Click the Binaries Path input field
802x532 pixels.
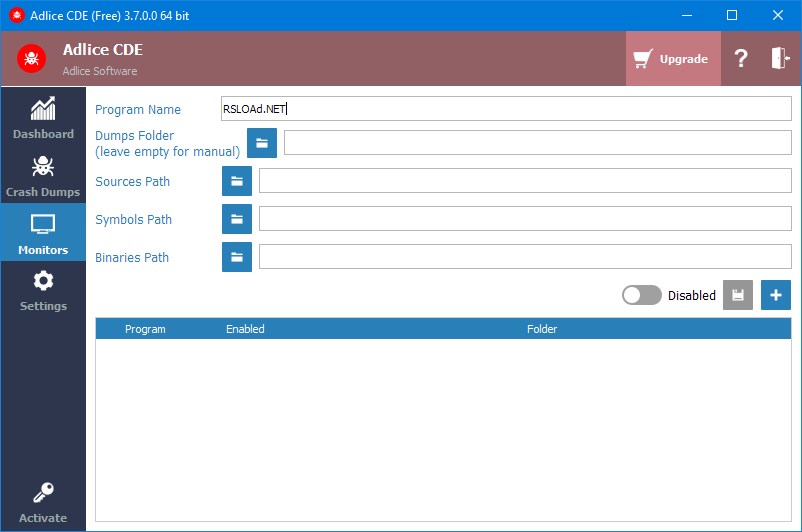coord(525,257)
